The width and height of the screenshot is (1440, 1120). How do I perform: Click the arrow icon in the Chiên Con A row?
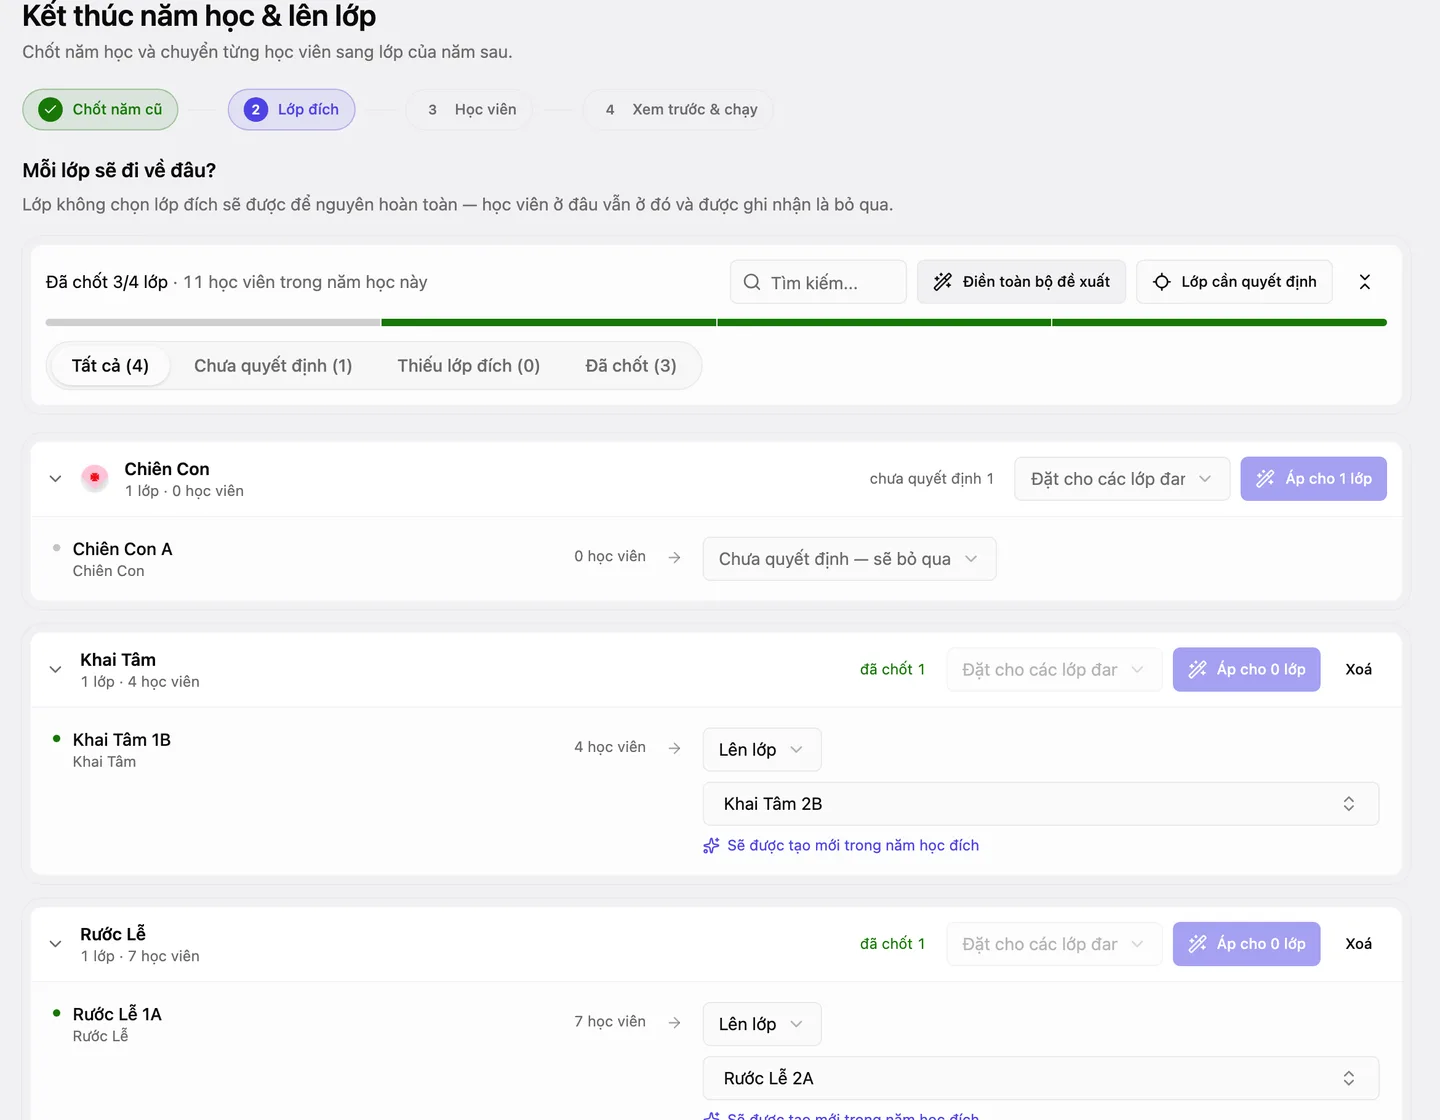pyautogui.click(x=675, y=557)
